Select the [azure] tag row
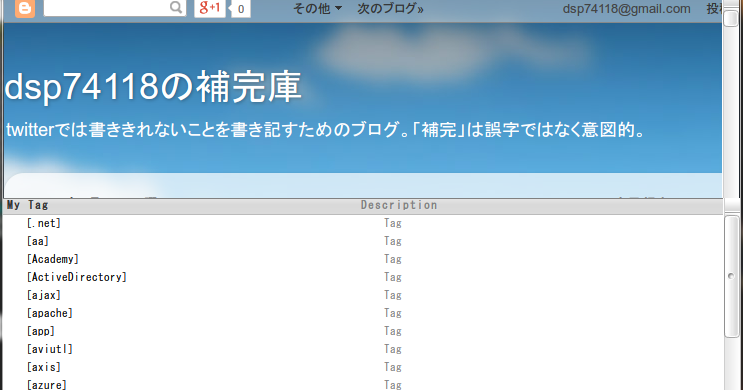 (x=362, y=384)
